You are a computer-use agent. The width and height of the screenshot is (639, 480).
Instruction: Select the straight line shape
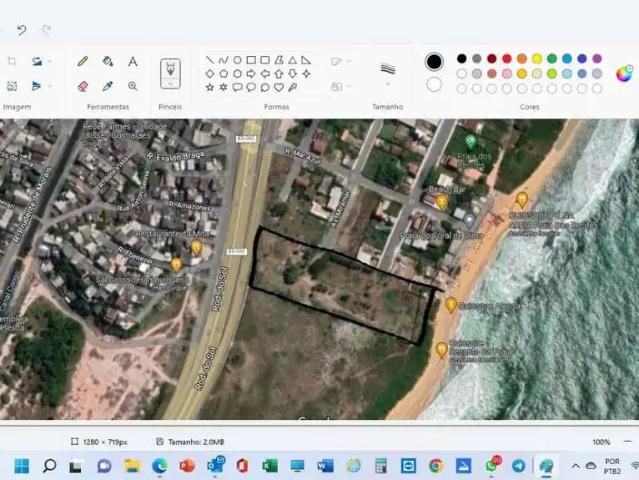click(210, 60)
